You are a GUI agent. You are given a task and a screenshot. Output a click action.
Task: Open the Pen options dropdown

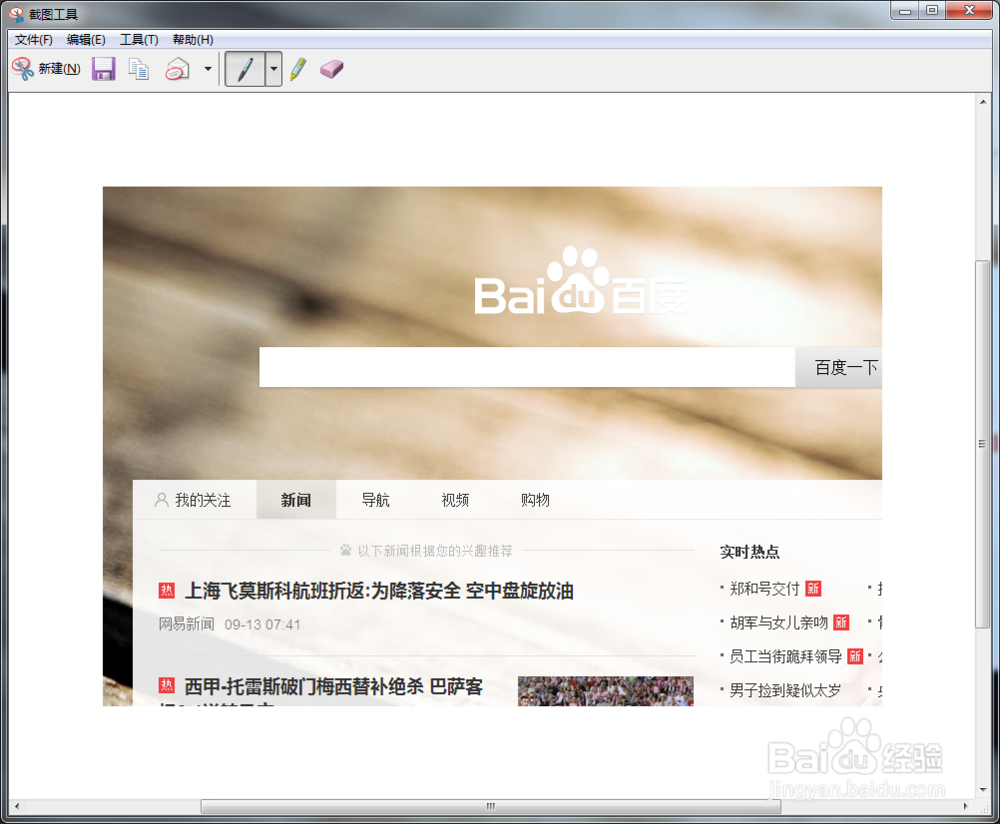pos(271,68)
